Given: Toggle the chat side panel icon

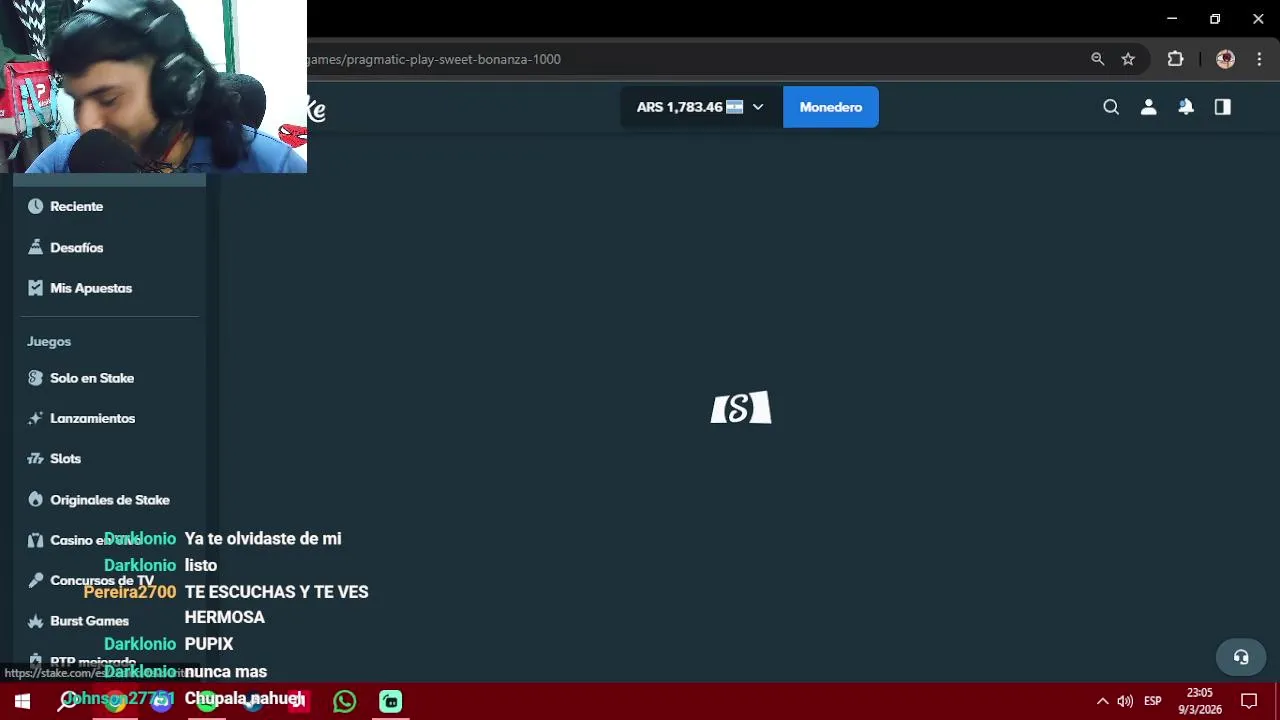Looking at the screenshot, I should pyautogui.click(x=1223, y=107).
